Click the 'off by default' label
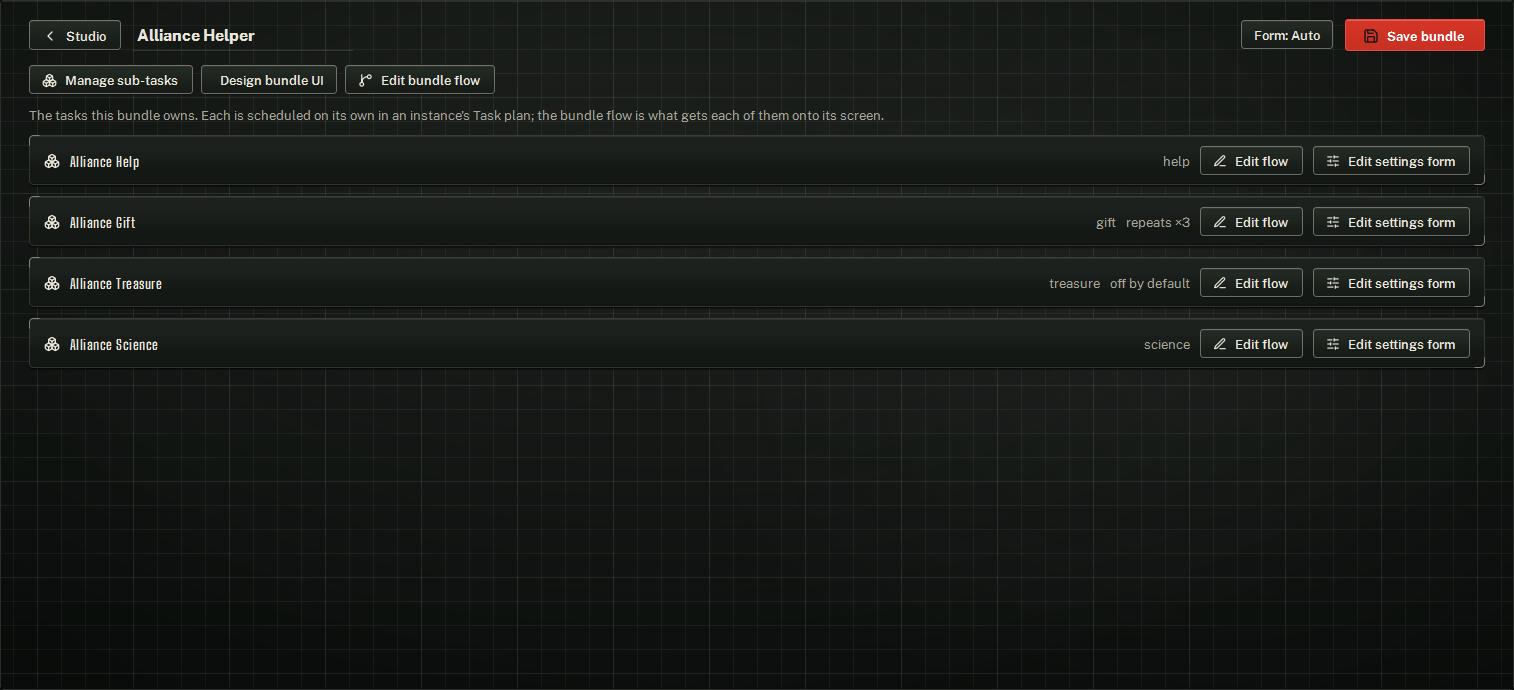The width and height of the screenshot is (1514, 690). pos(1150,283)
